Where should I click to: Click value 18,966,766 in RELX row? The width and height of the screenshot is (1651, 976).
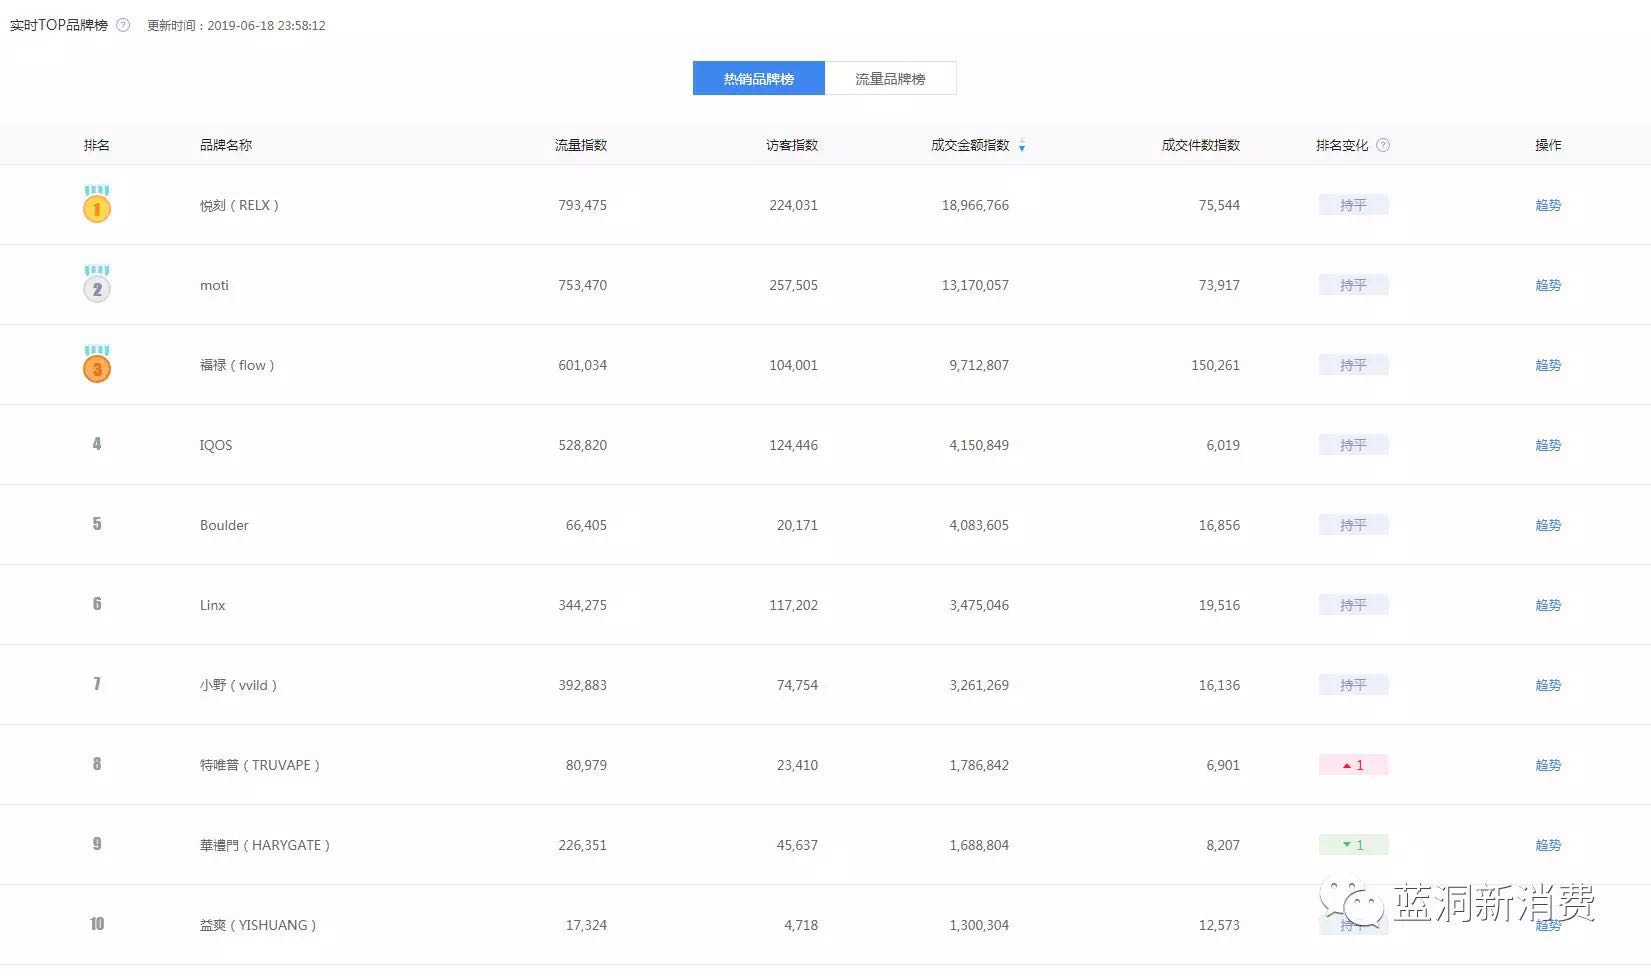[975, 205]
